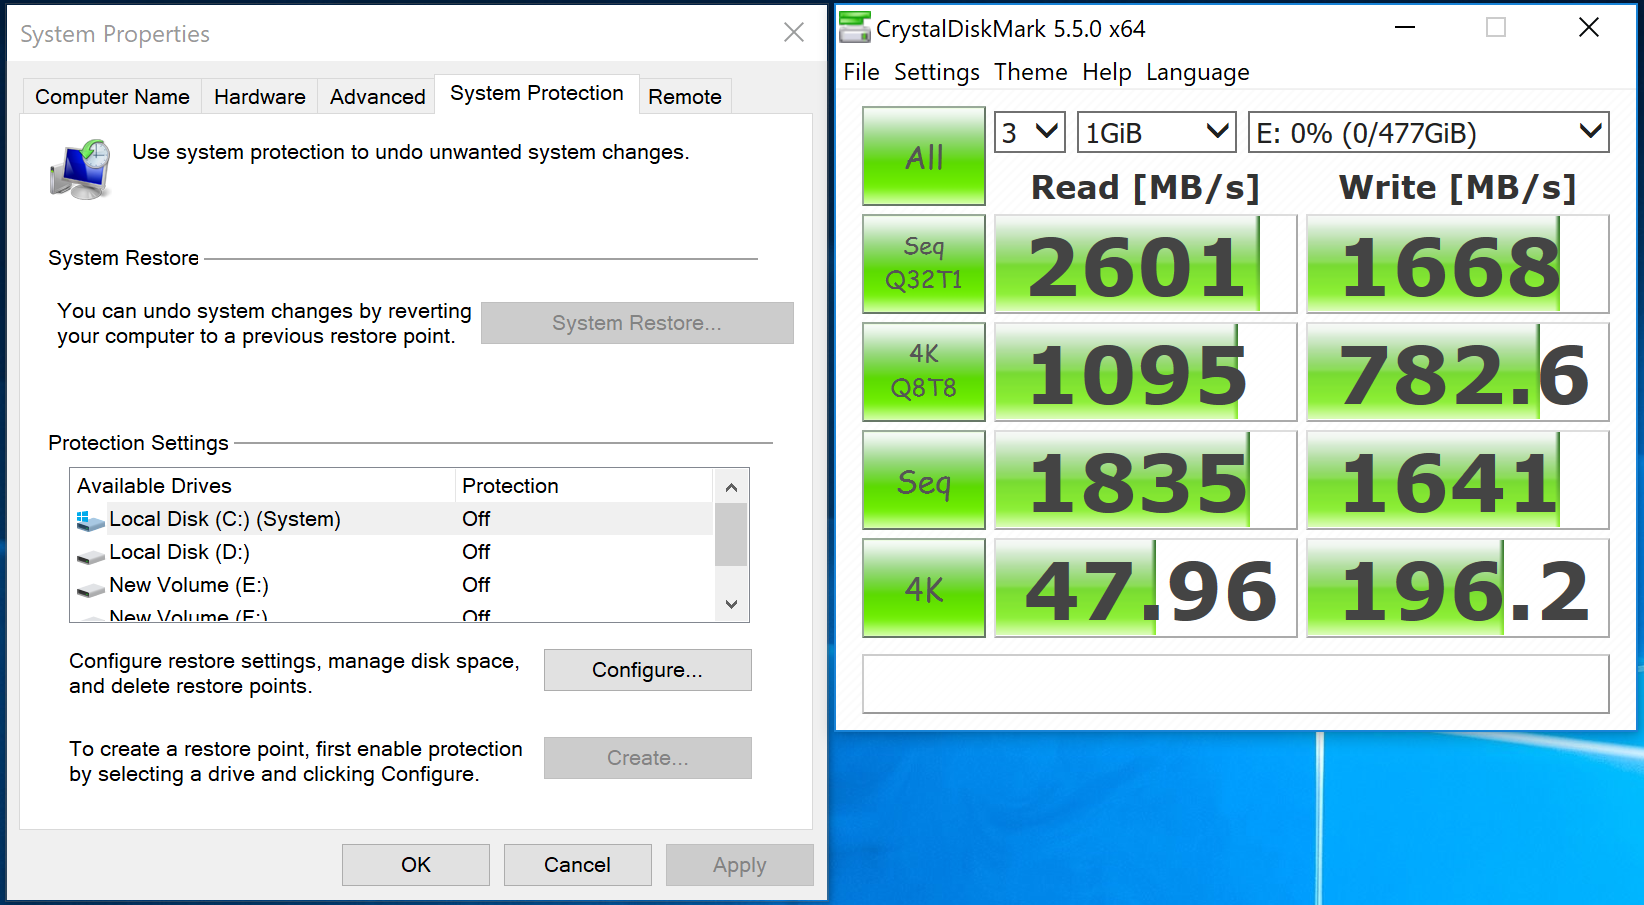1644x905 pixels.
Task: Switch to the Remote tab
Action: (x=685, y=97)
